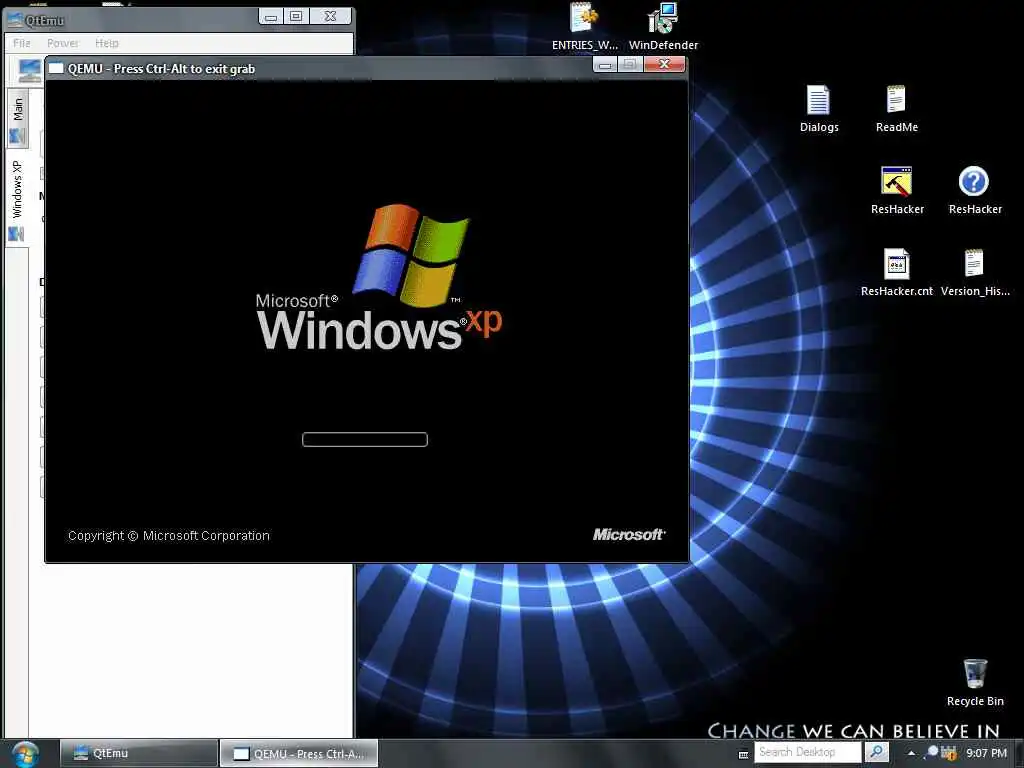Viewport: 1024px width, 768px height.
Task: Click the Windows XP boot progress bar
Action: [365, 440]
